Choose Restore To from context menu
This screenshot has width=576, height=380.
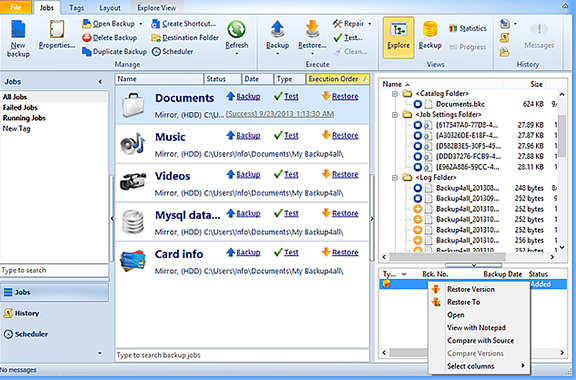[x=479, y=302]
